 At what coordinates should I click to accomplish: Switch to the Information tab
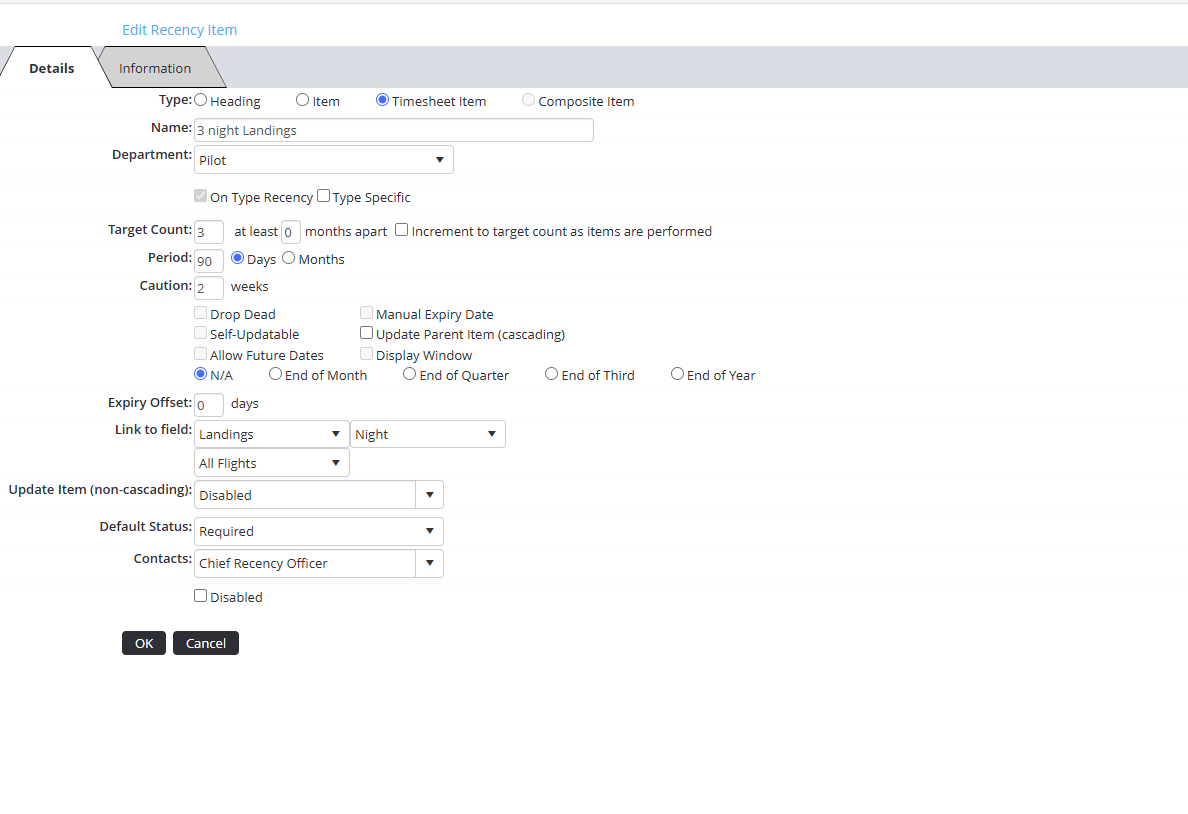155,68
